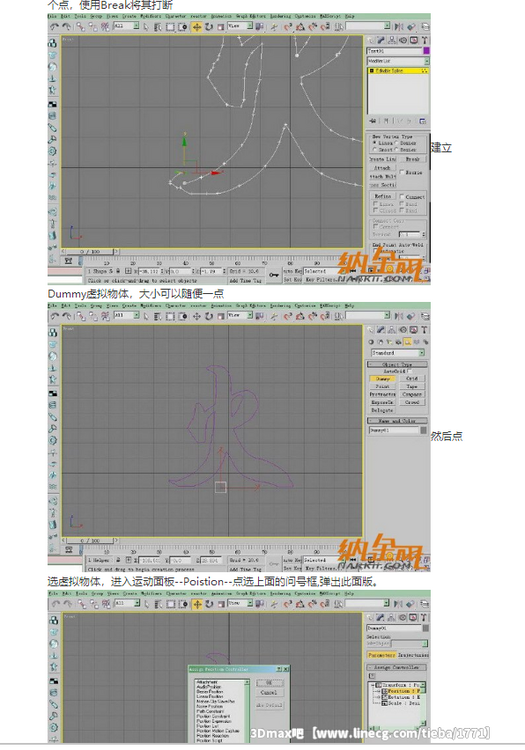This screenshot has height=750, width=525.
Task: Click Assign Controller icon above Transform tree
Action: pyautogui.click(x=372, y=675)
